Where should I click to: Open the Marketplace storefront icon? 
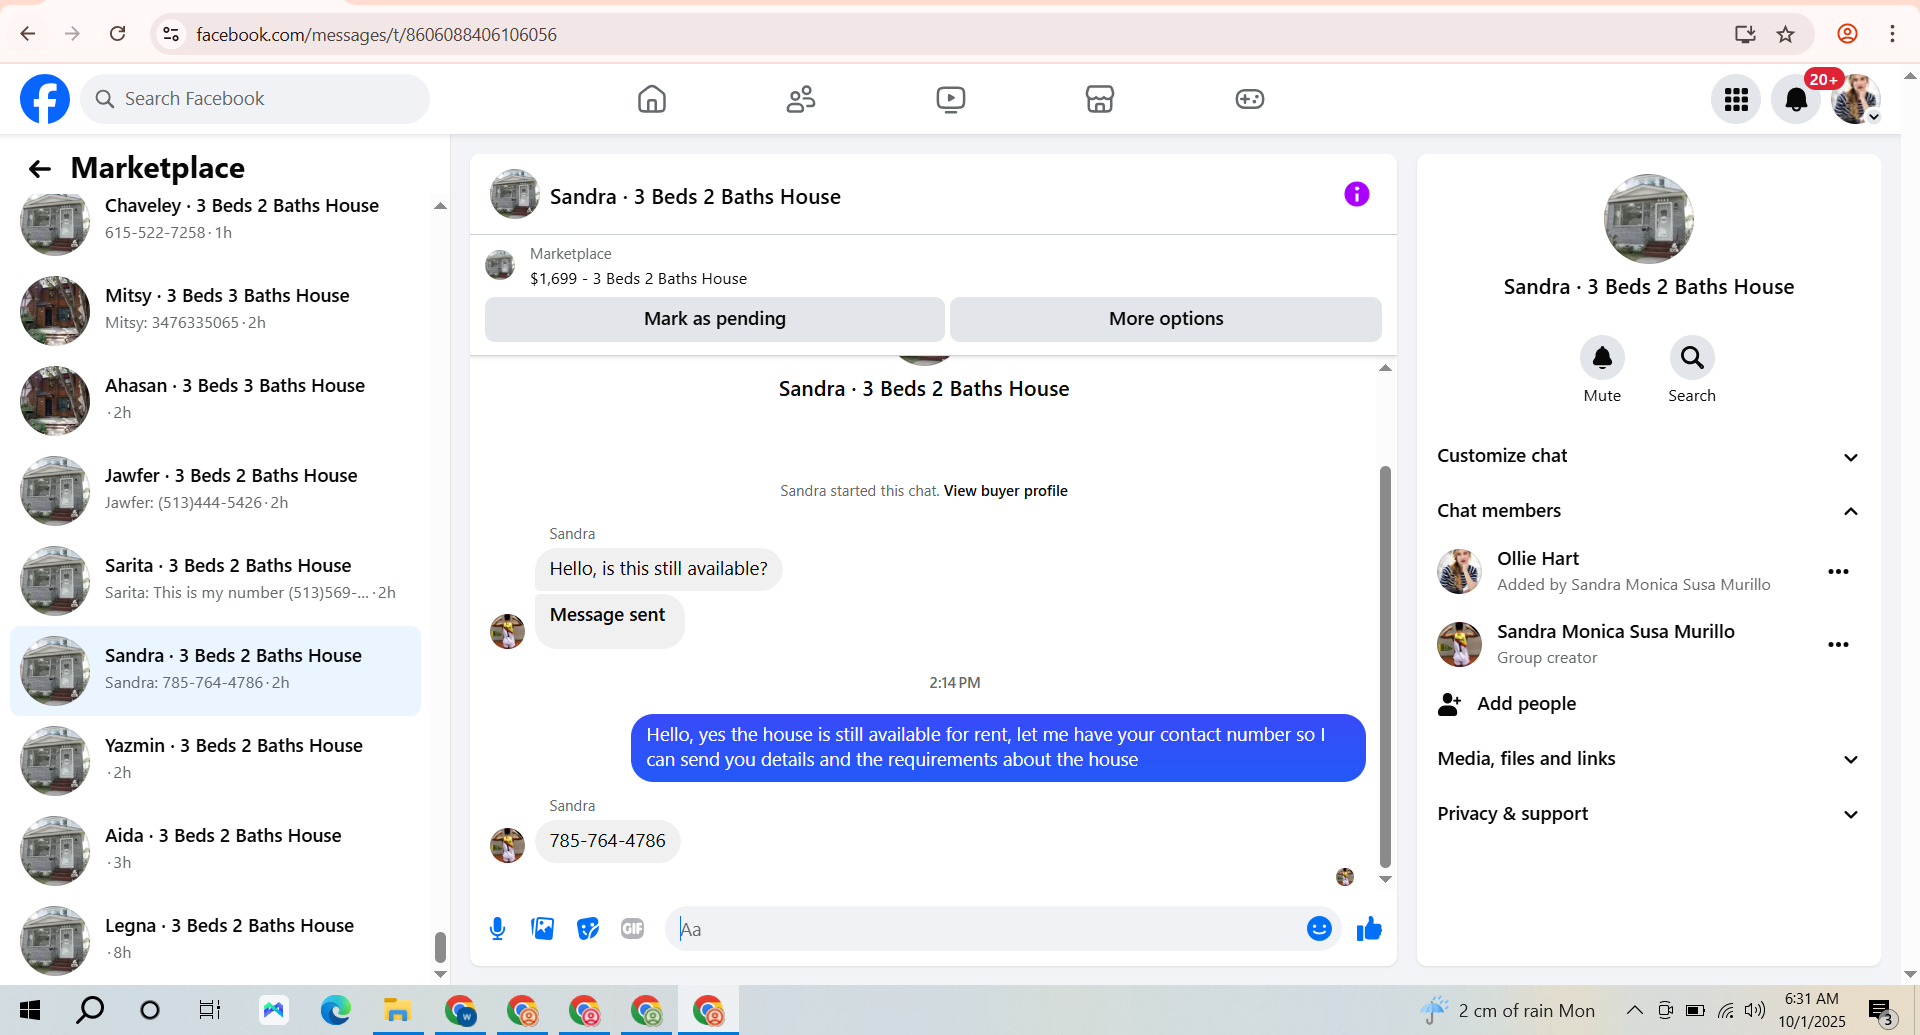tap(1100, 99)
